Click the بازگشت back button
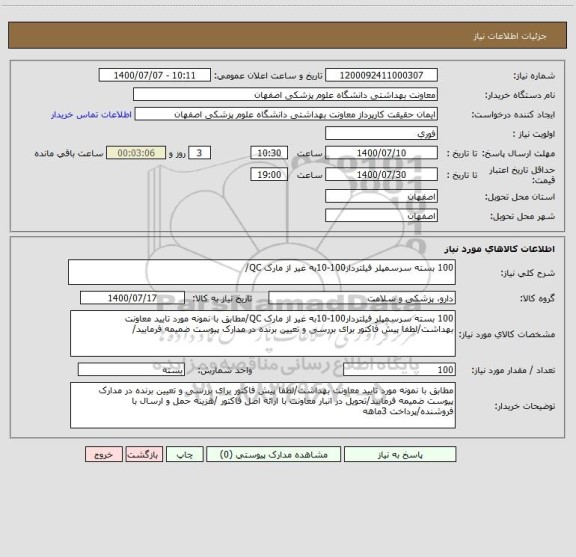The width and height of the screenshot is (576, 557). 144,454
